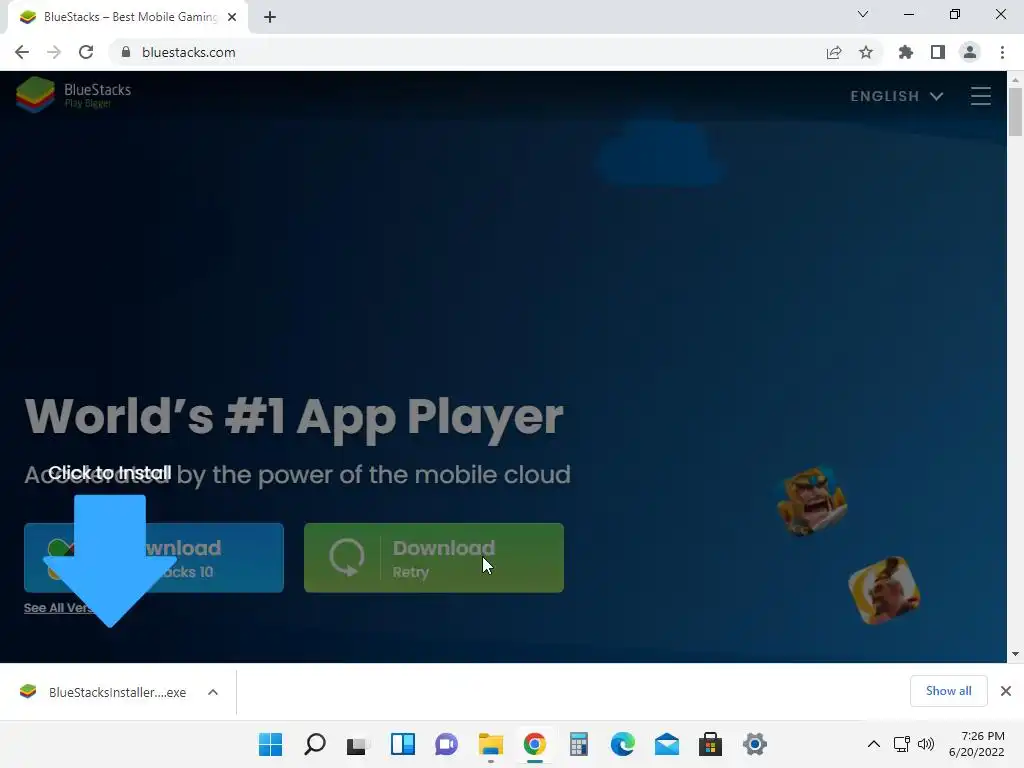Click page scrollbar down arrow
Image resolution: width=1024 pixels, height=768 pixels.
coord(1015,654)
